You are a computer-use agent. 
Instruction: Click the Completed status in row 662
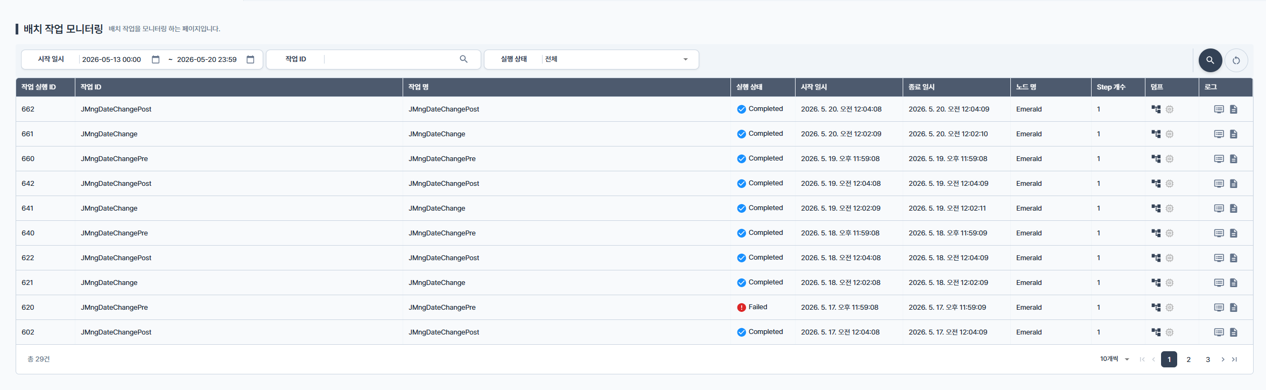tap(760, 109)
